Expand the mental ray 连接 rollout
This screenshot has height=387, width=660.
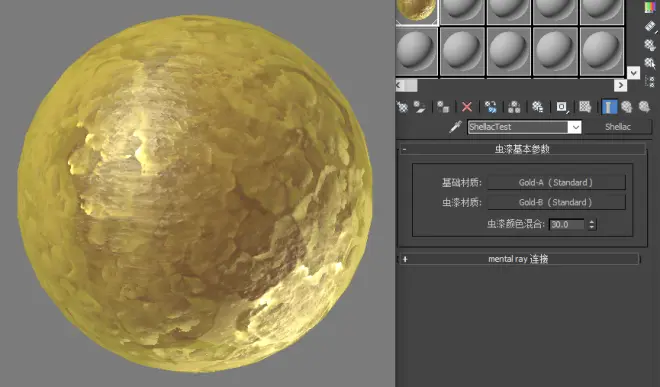pos(519,259)
